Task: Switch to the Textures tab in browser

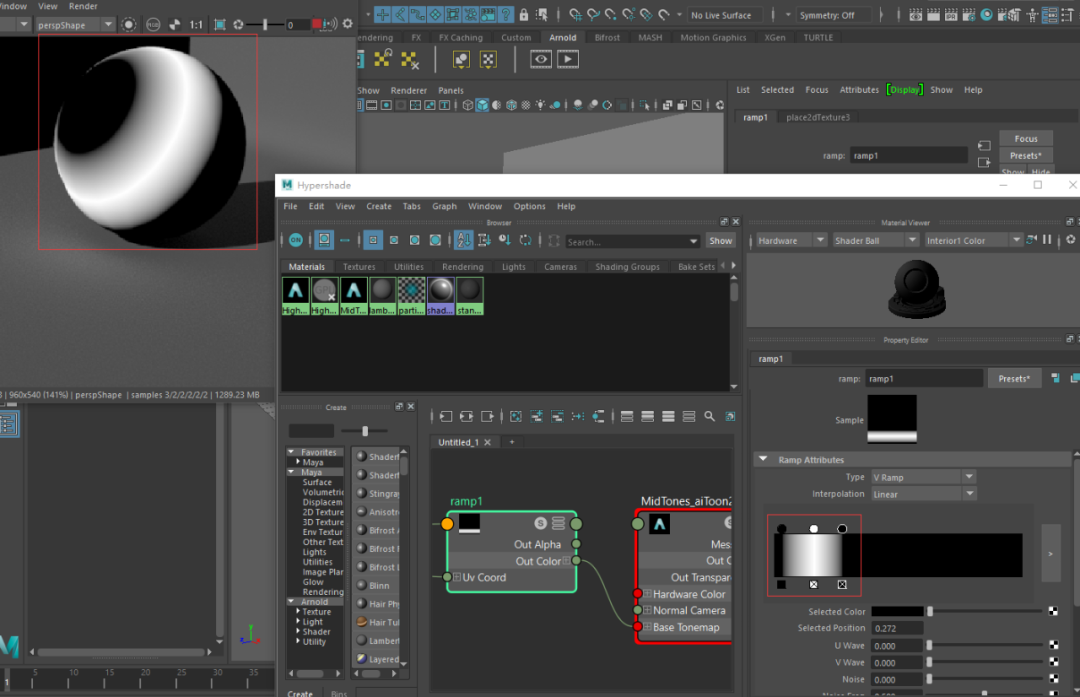Action: click(x=359, y=267)
